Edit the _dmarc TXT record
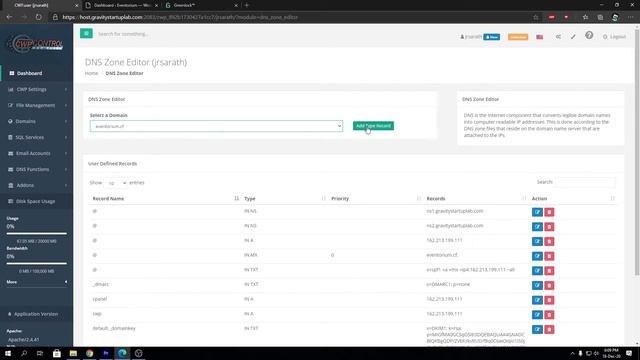The height and width of the screenshot is (360, 640). [537, 285]
